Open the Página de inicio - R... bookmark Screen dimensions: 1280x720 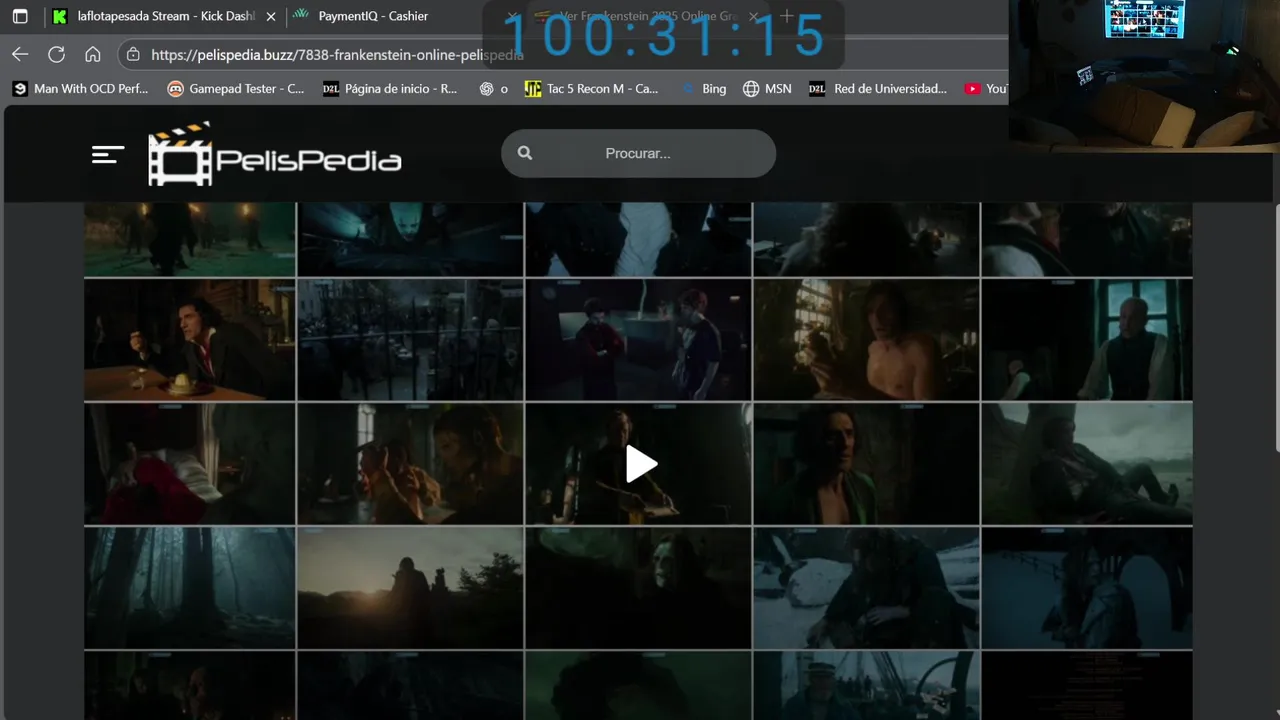(390, 88)
